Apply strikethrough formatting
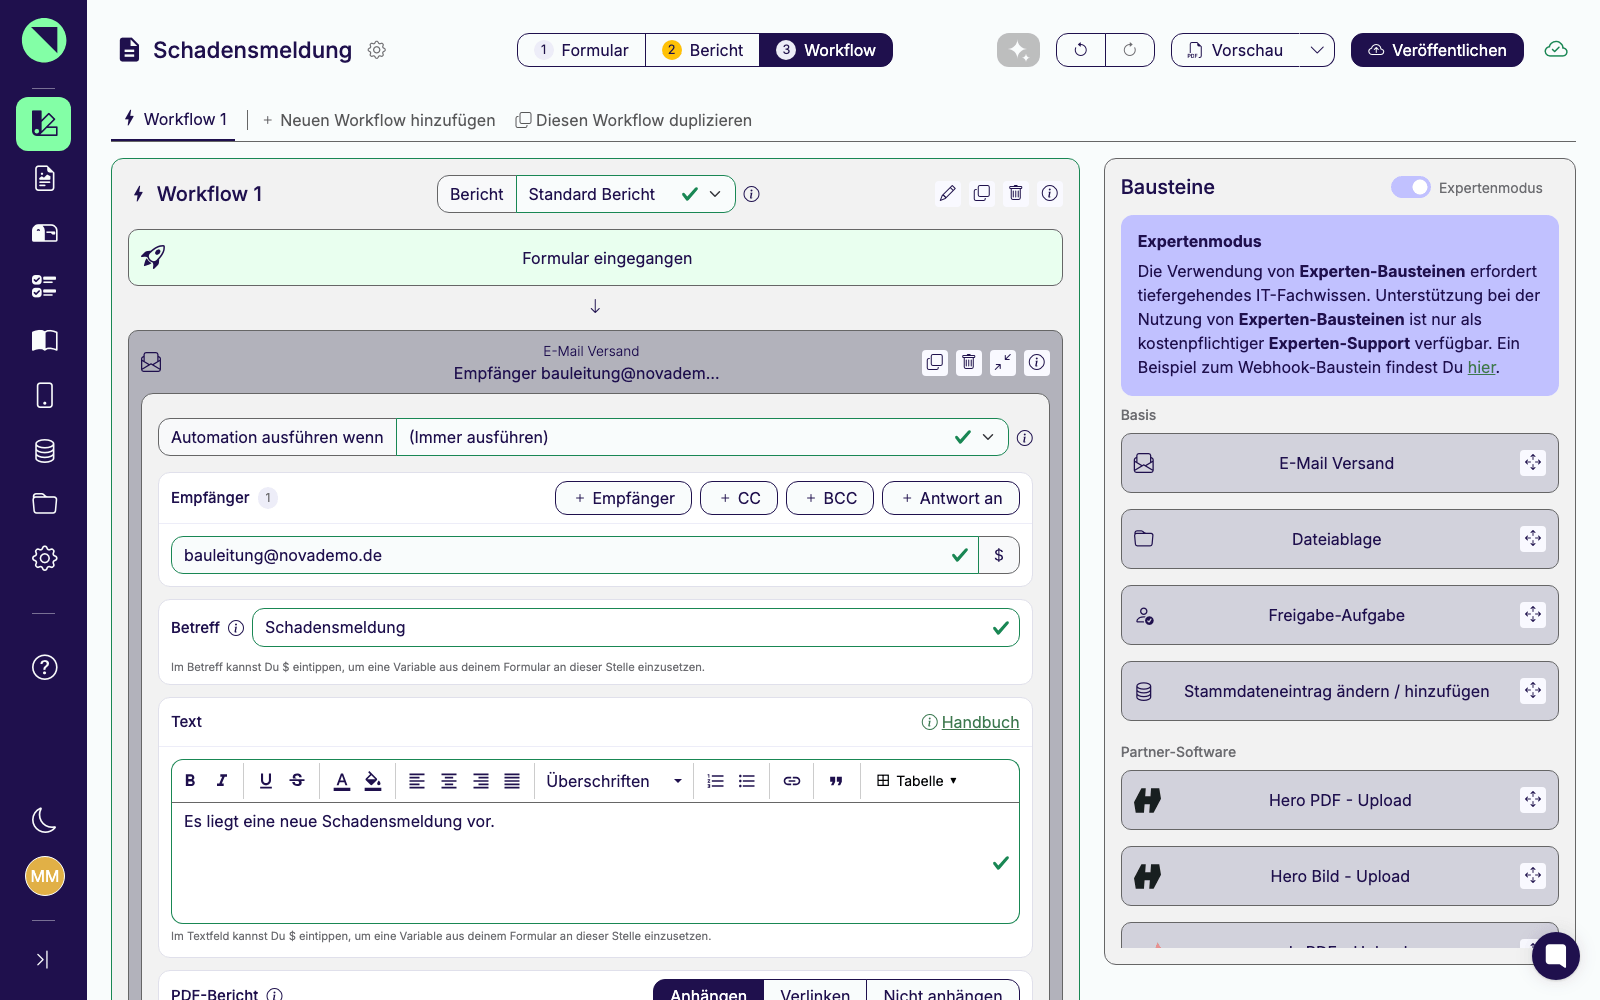 [297, 781]
